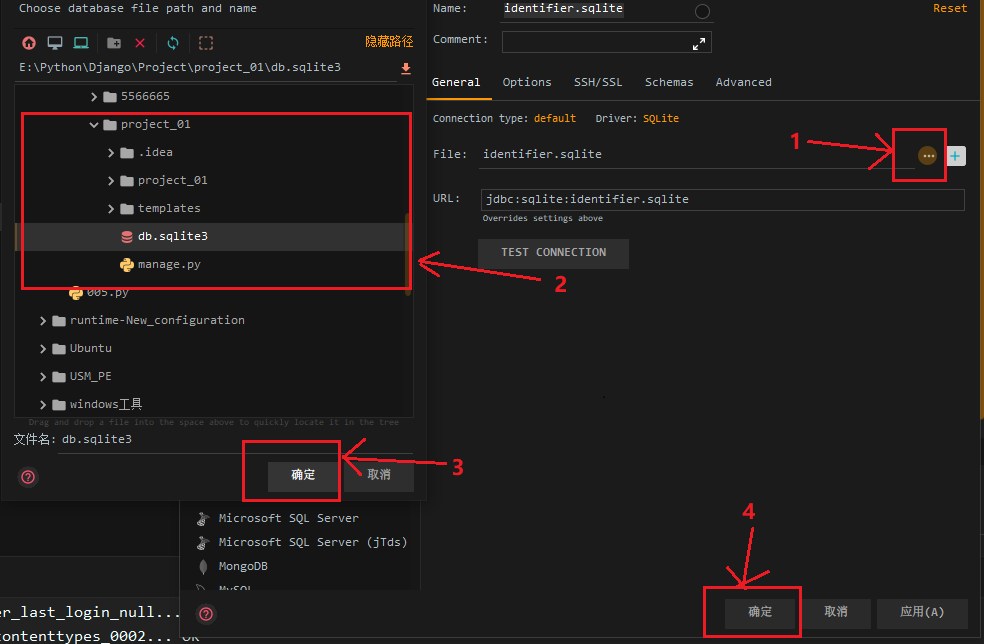Expand the Ubuntu folder

point(43,348)
